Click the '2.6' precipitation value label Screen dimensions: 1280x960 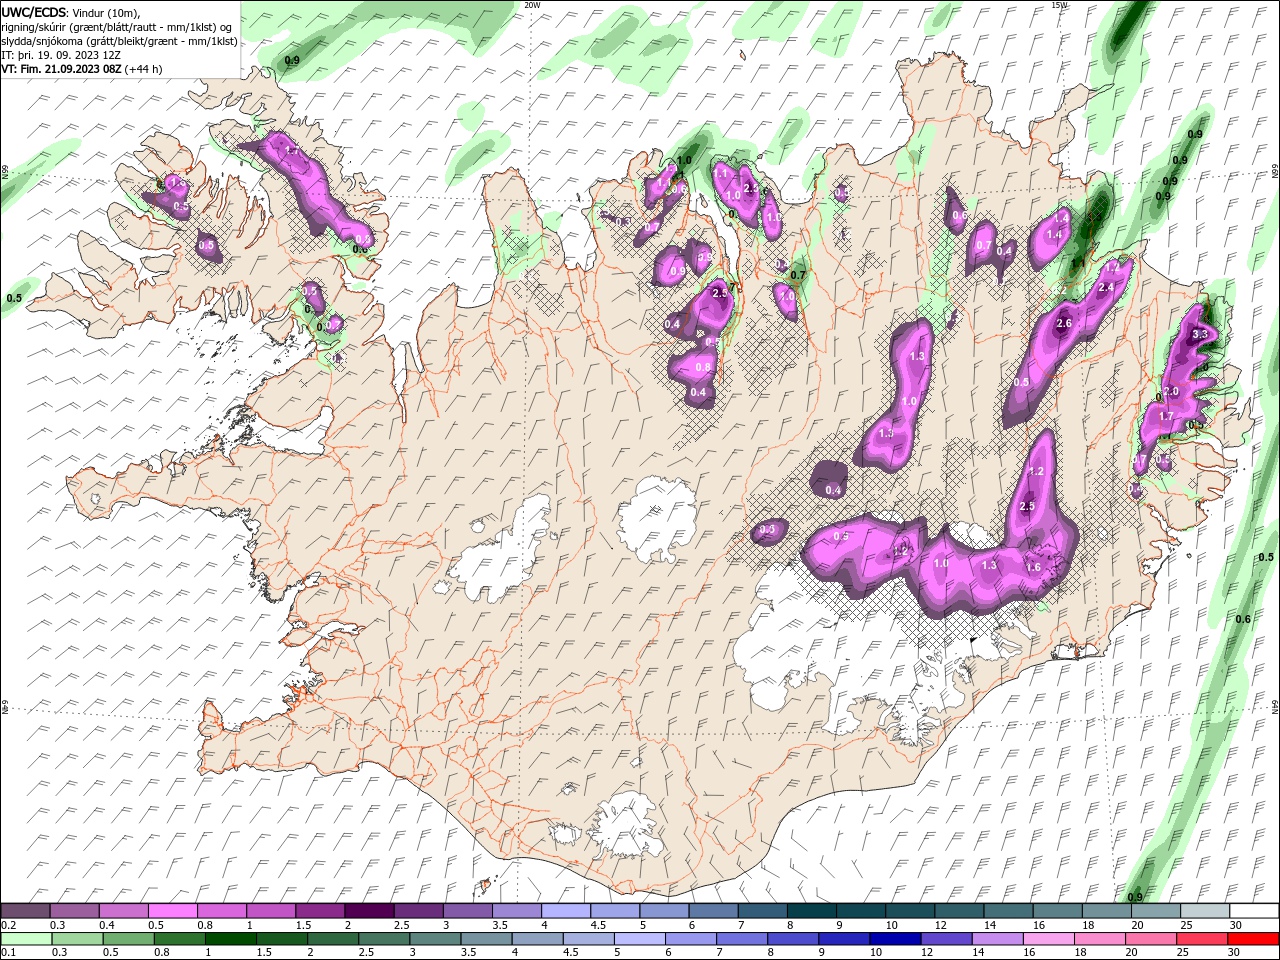(x=1064, y=324)
